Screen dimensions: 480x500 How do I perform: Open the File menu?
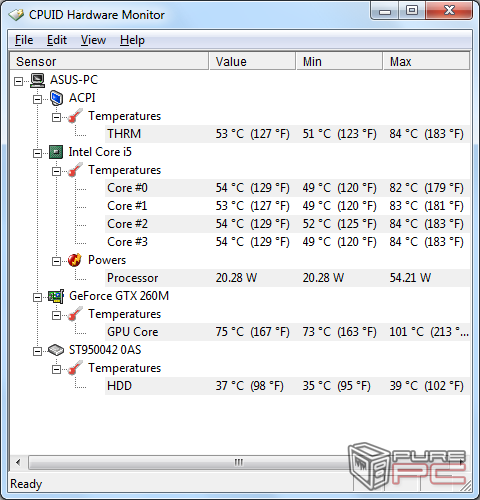pos(24,40)
